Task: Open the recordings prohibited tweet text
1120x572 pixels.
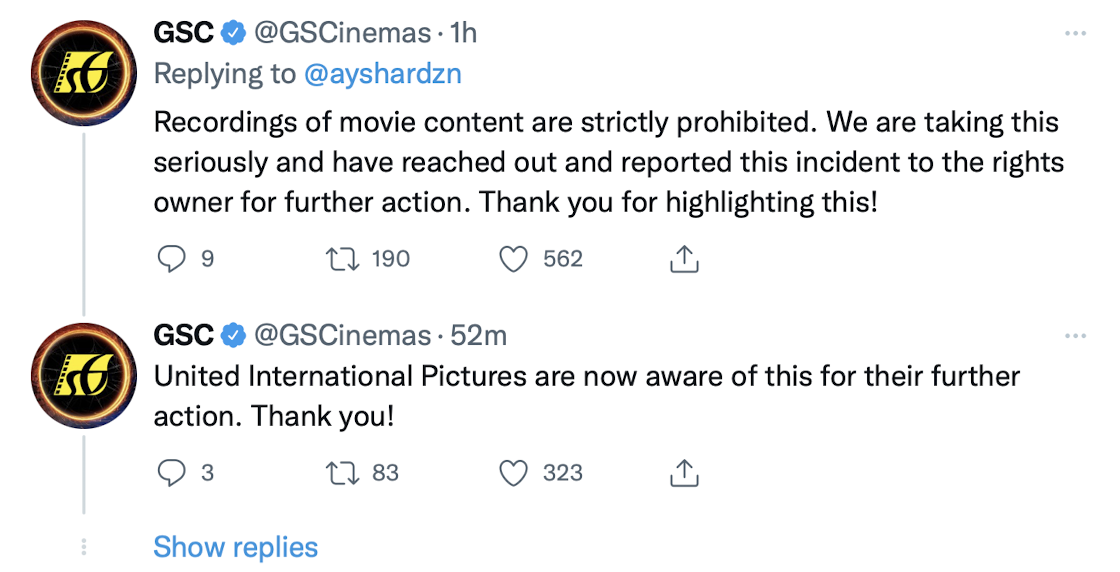Action: tap(609, 163)
